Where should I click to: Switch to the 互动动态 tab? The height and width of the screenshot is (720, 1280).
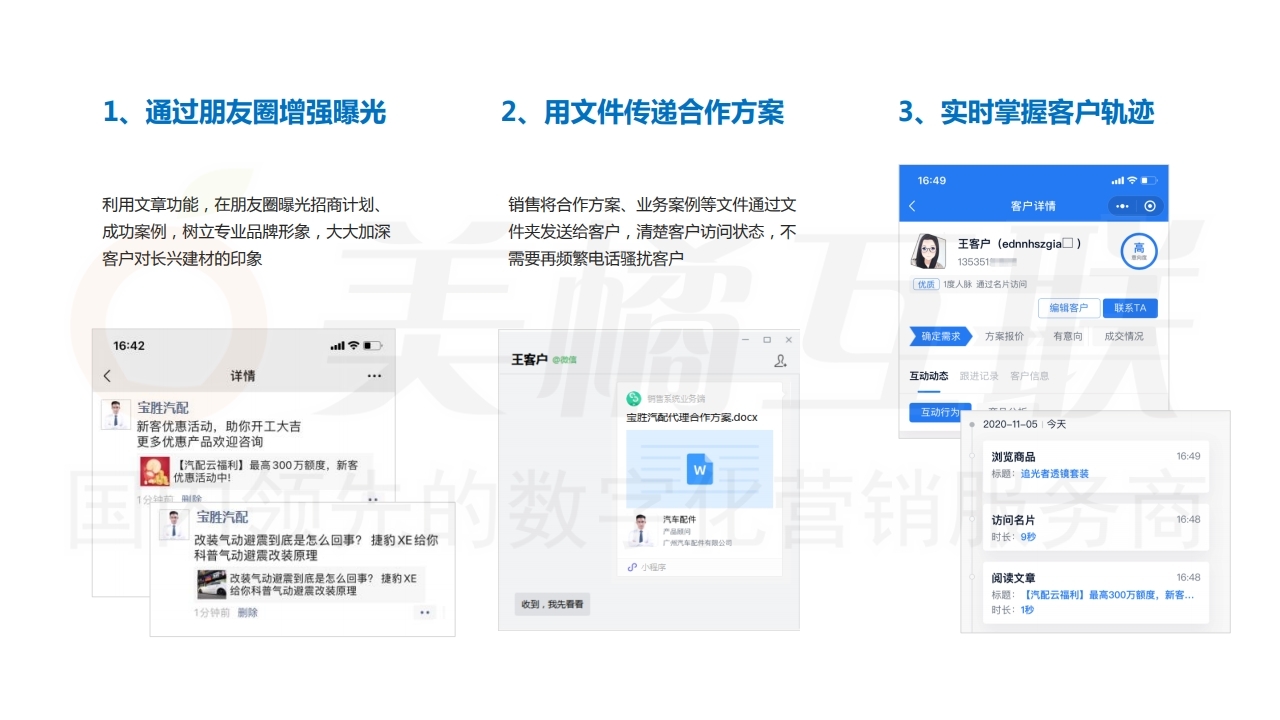tap(929, 376)
